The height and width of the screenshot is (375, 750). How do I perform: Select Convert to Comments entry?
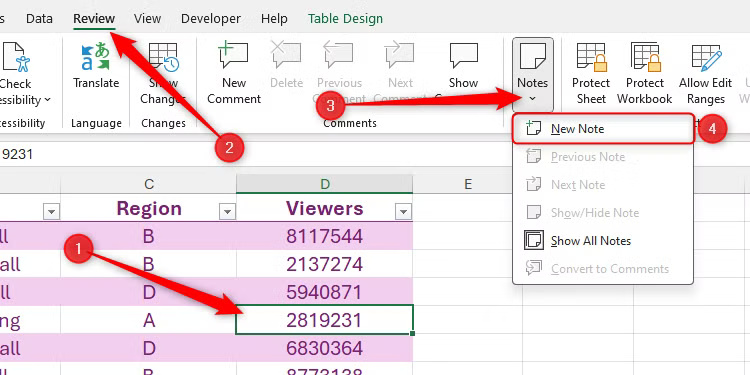603,268
